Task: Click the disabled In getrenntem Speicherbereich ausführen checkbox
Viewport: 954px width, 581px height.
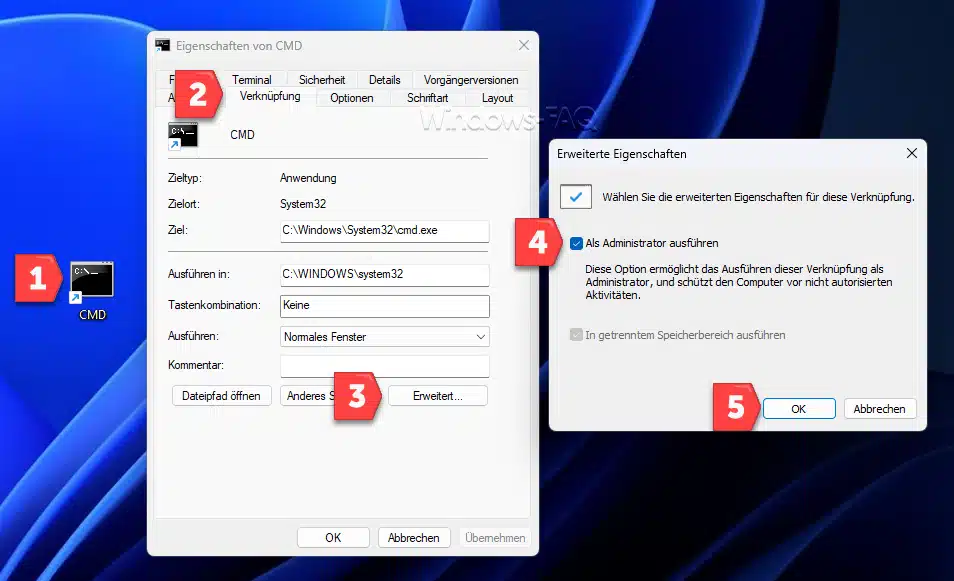Action: pos(576,335)
